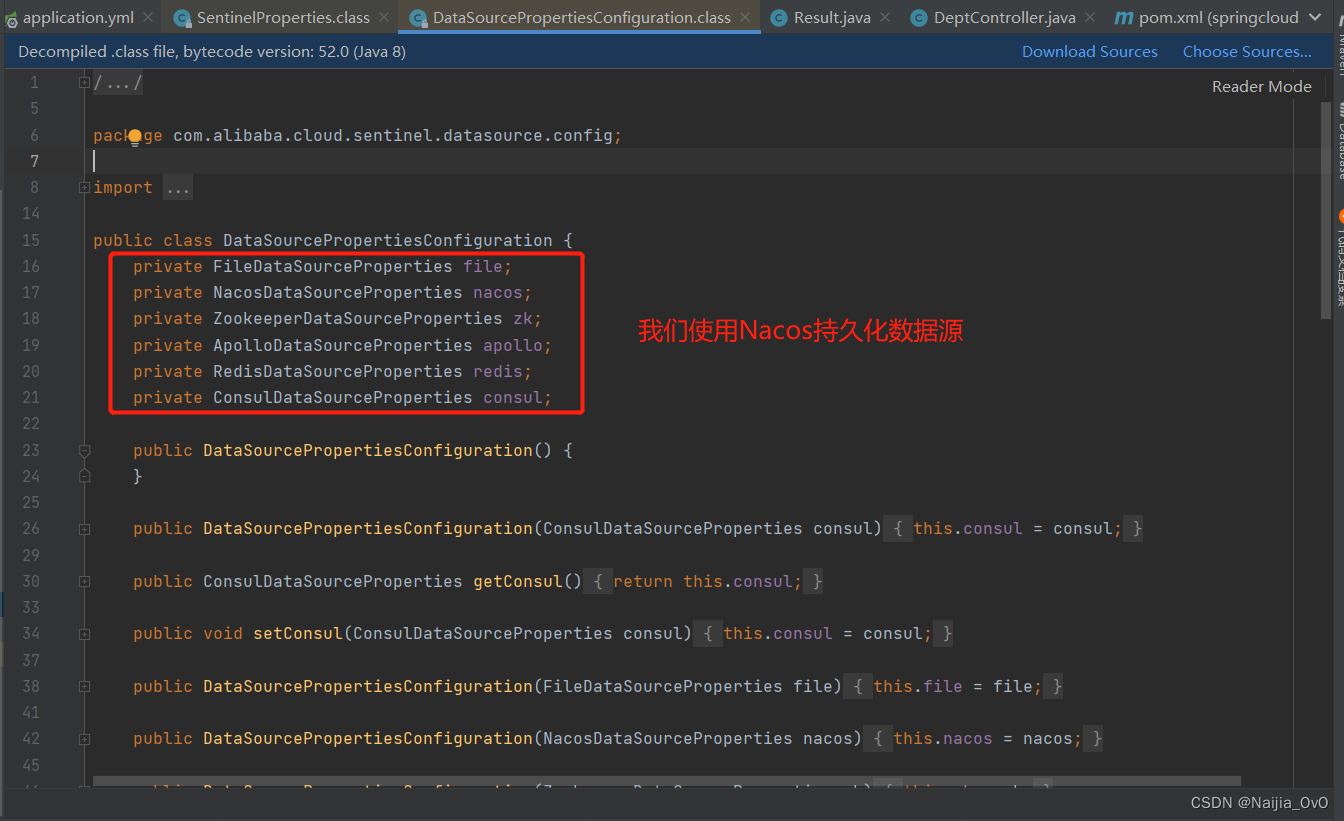Close the application.yml tab
1344x821 pixels.
pyautogui.click(x=147, y=18)
